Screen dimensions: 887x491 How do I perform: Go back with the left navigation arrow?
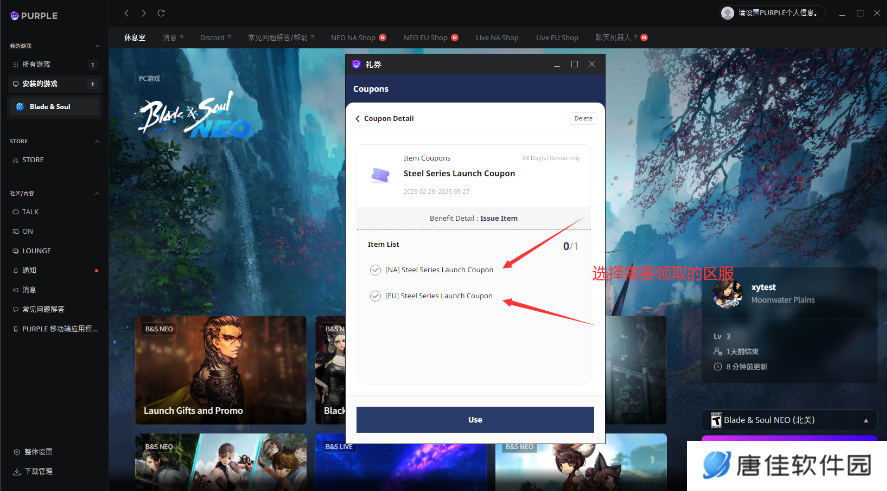[x=127, y=13]
